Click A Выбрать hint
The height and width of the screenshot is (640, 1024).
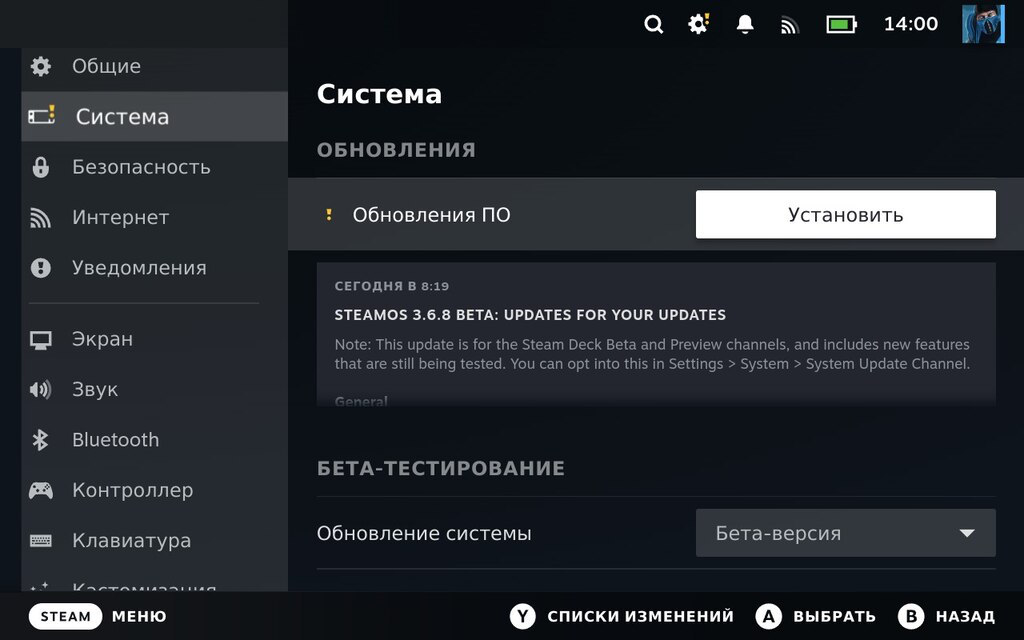point(816,616)
